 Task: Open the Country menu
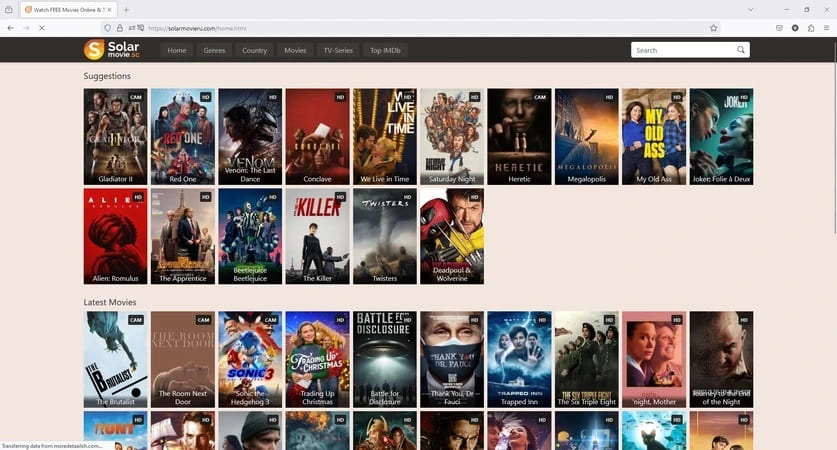(x=254, y=50)
